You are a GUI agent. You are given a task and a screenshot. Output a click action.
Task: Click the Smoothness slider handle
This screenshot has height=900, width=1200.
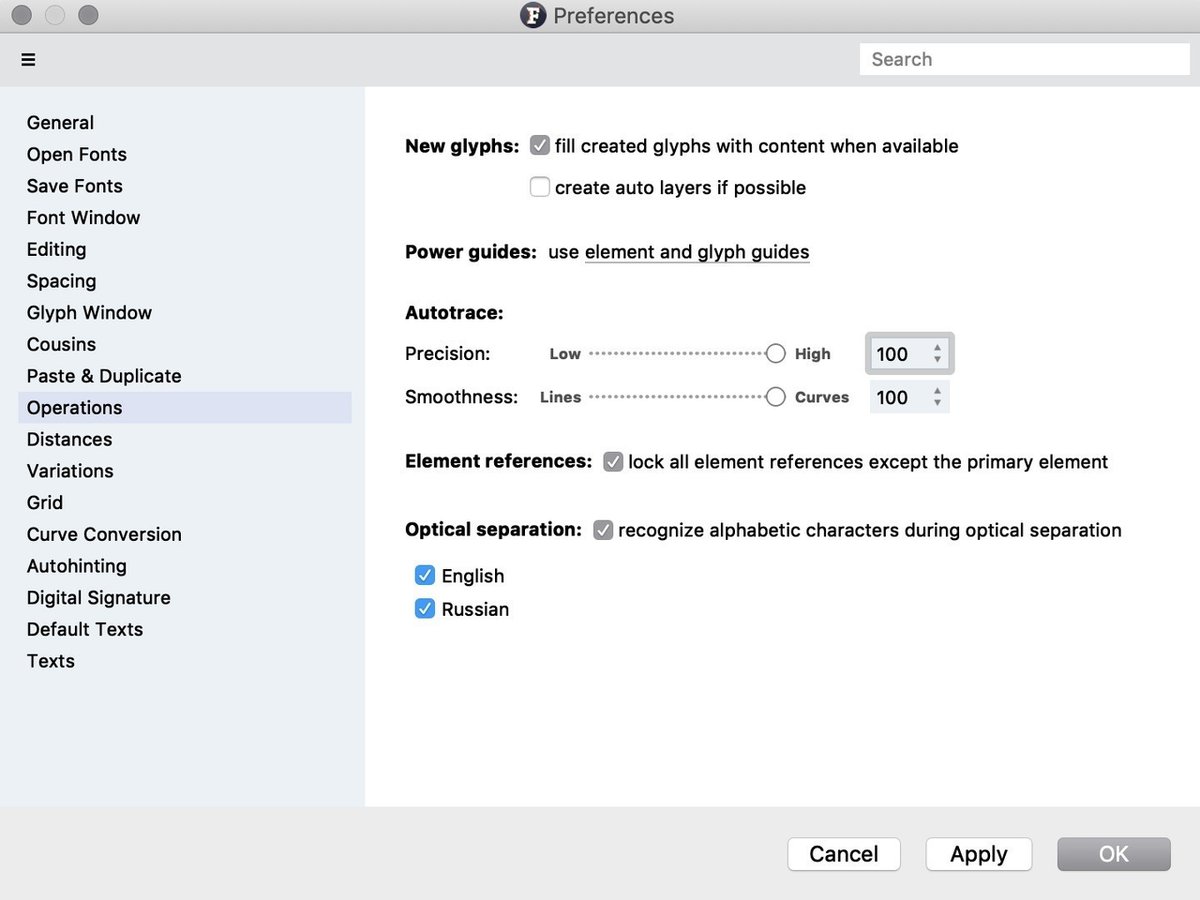(x=775, y=397)
